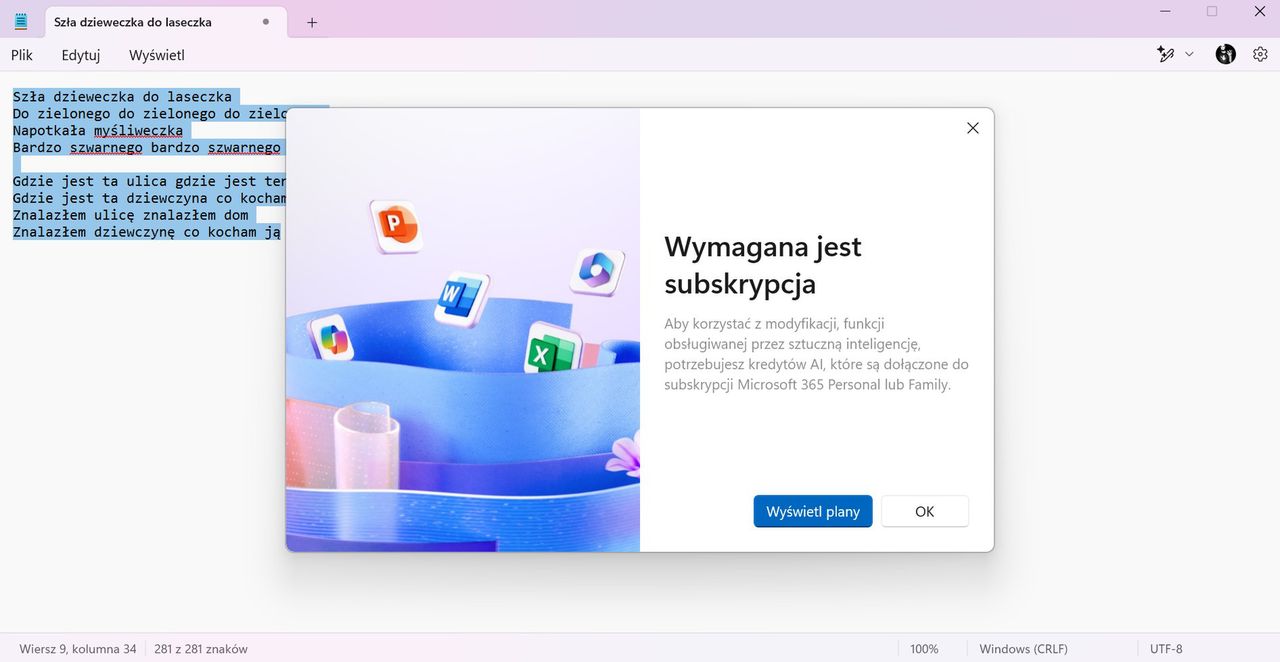The width and height of the screenshot is (1280, 662).
Task: Open a new tab with plus icon
Action: (311, 21)
